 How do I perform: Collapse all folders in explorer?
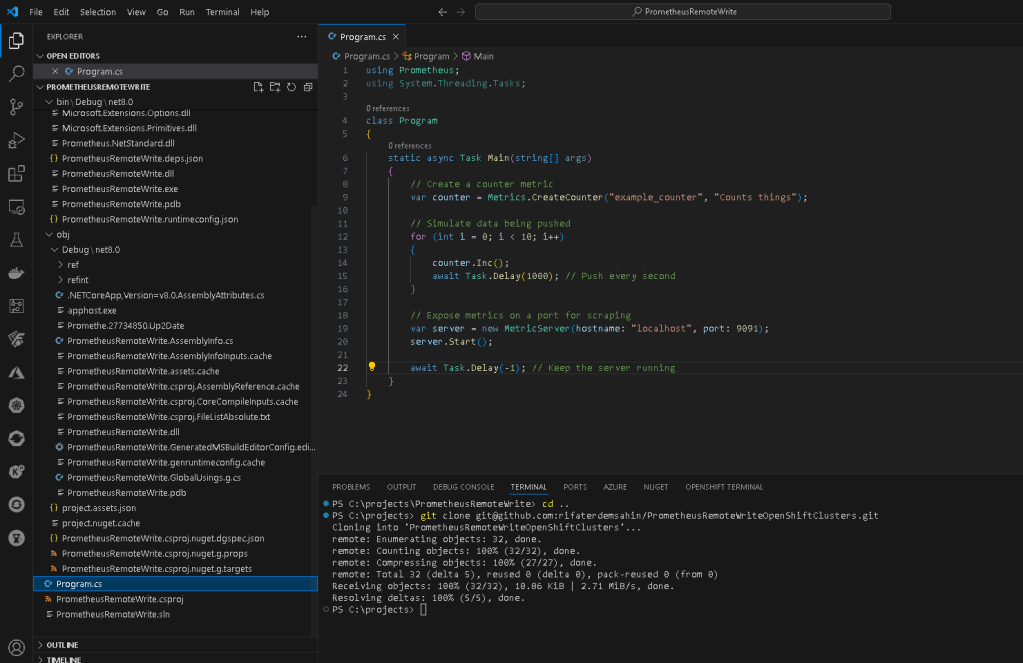coord(308,87)
